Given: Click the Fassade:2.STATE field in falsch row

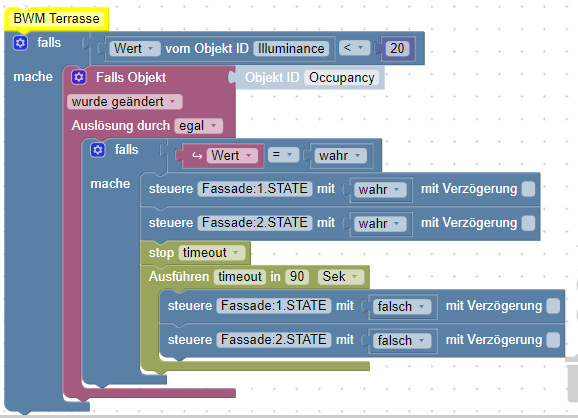Looking at the screenshot, I should tap(274, 339).
